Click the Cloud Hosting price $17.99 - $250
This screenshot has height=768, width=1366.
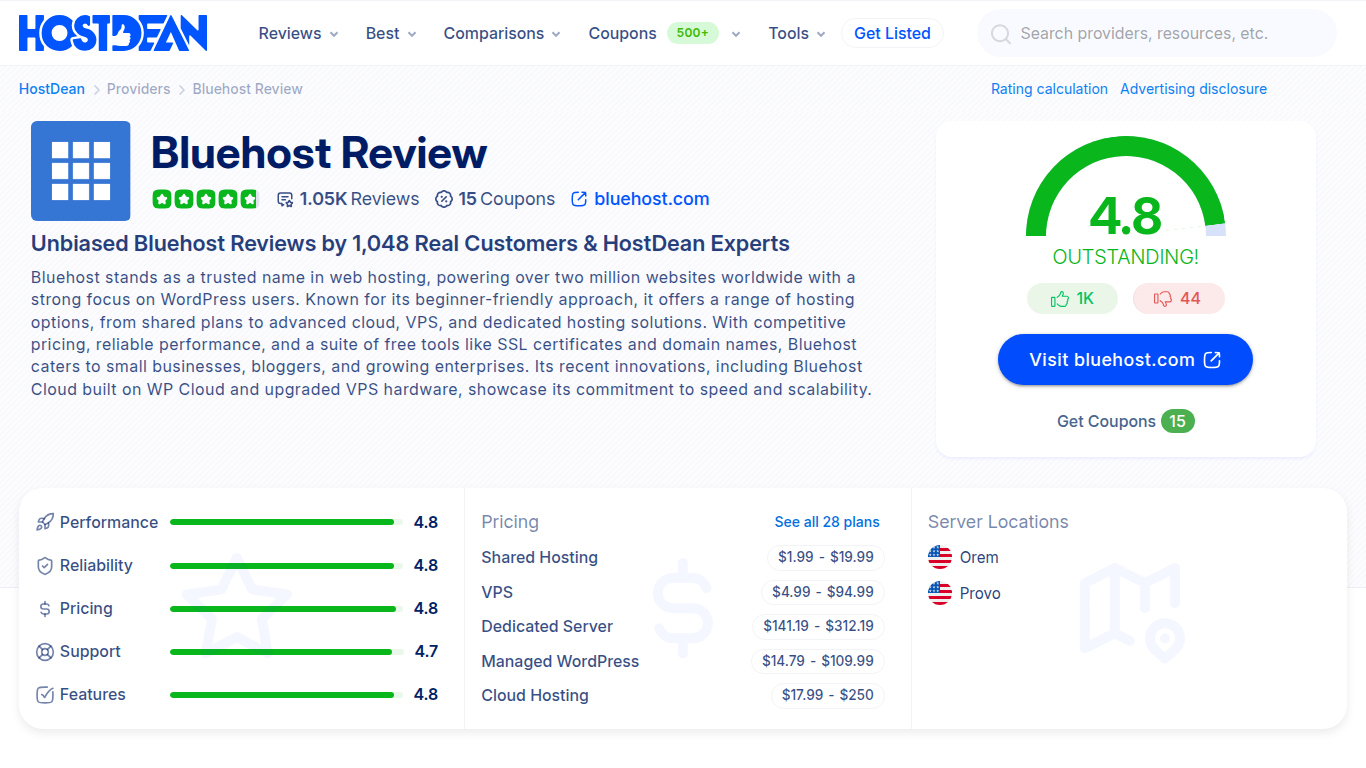coord(828,695)
